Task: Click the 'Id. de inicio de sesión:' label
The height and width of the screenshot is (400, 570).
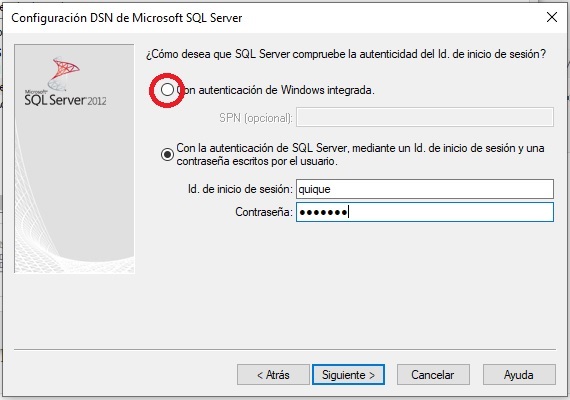Action: 240,189
